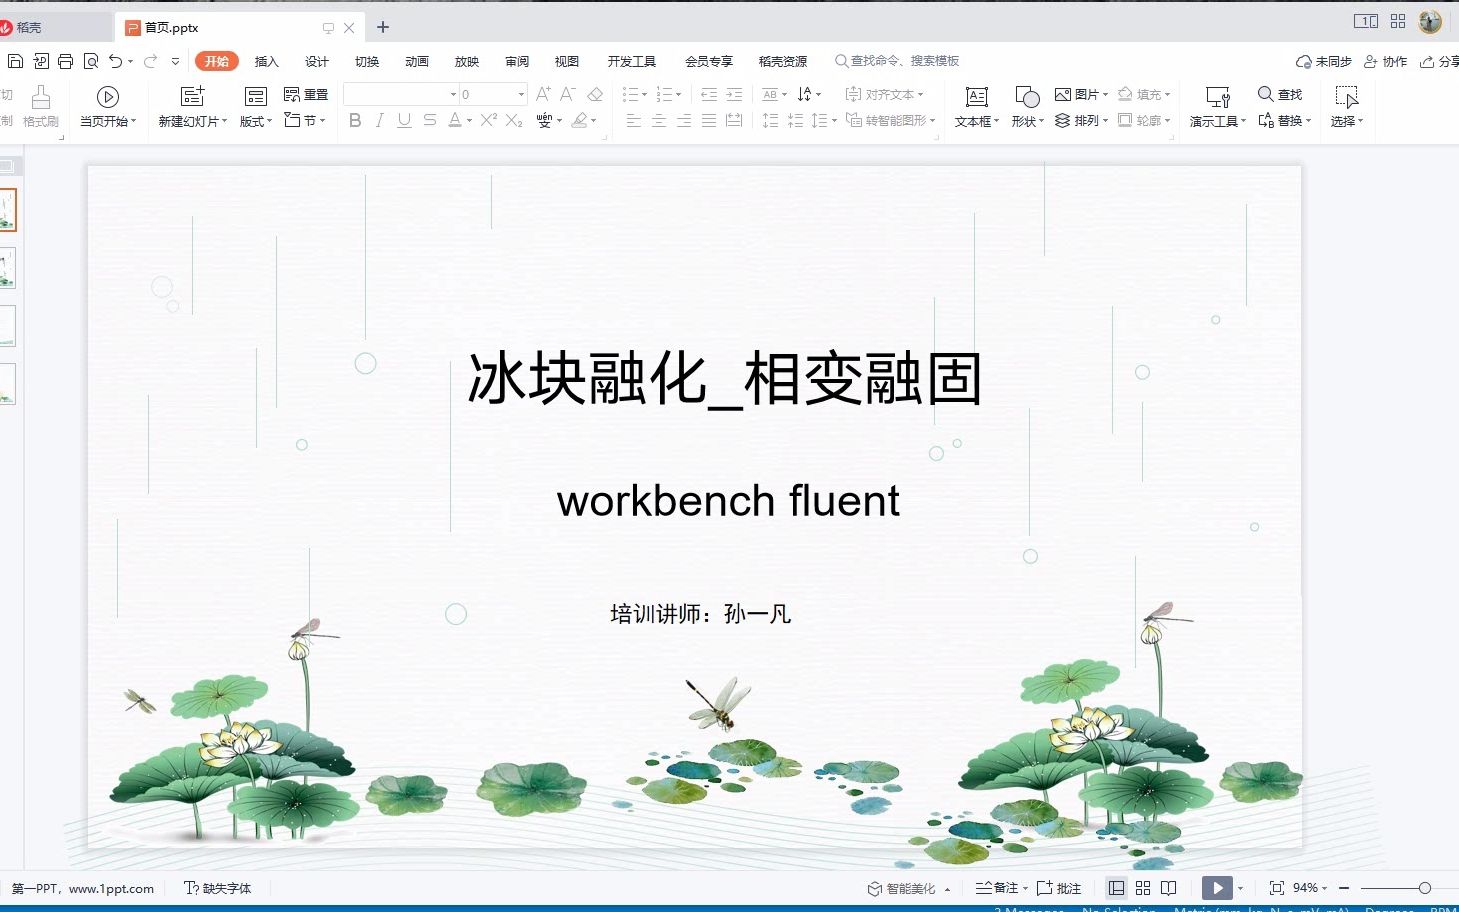Click the New Slide (新建幻灯片) icon
Viewport: 1459px width, 912px height.
(192, 96)
